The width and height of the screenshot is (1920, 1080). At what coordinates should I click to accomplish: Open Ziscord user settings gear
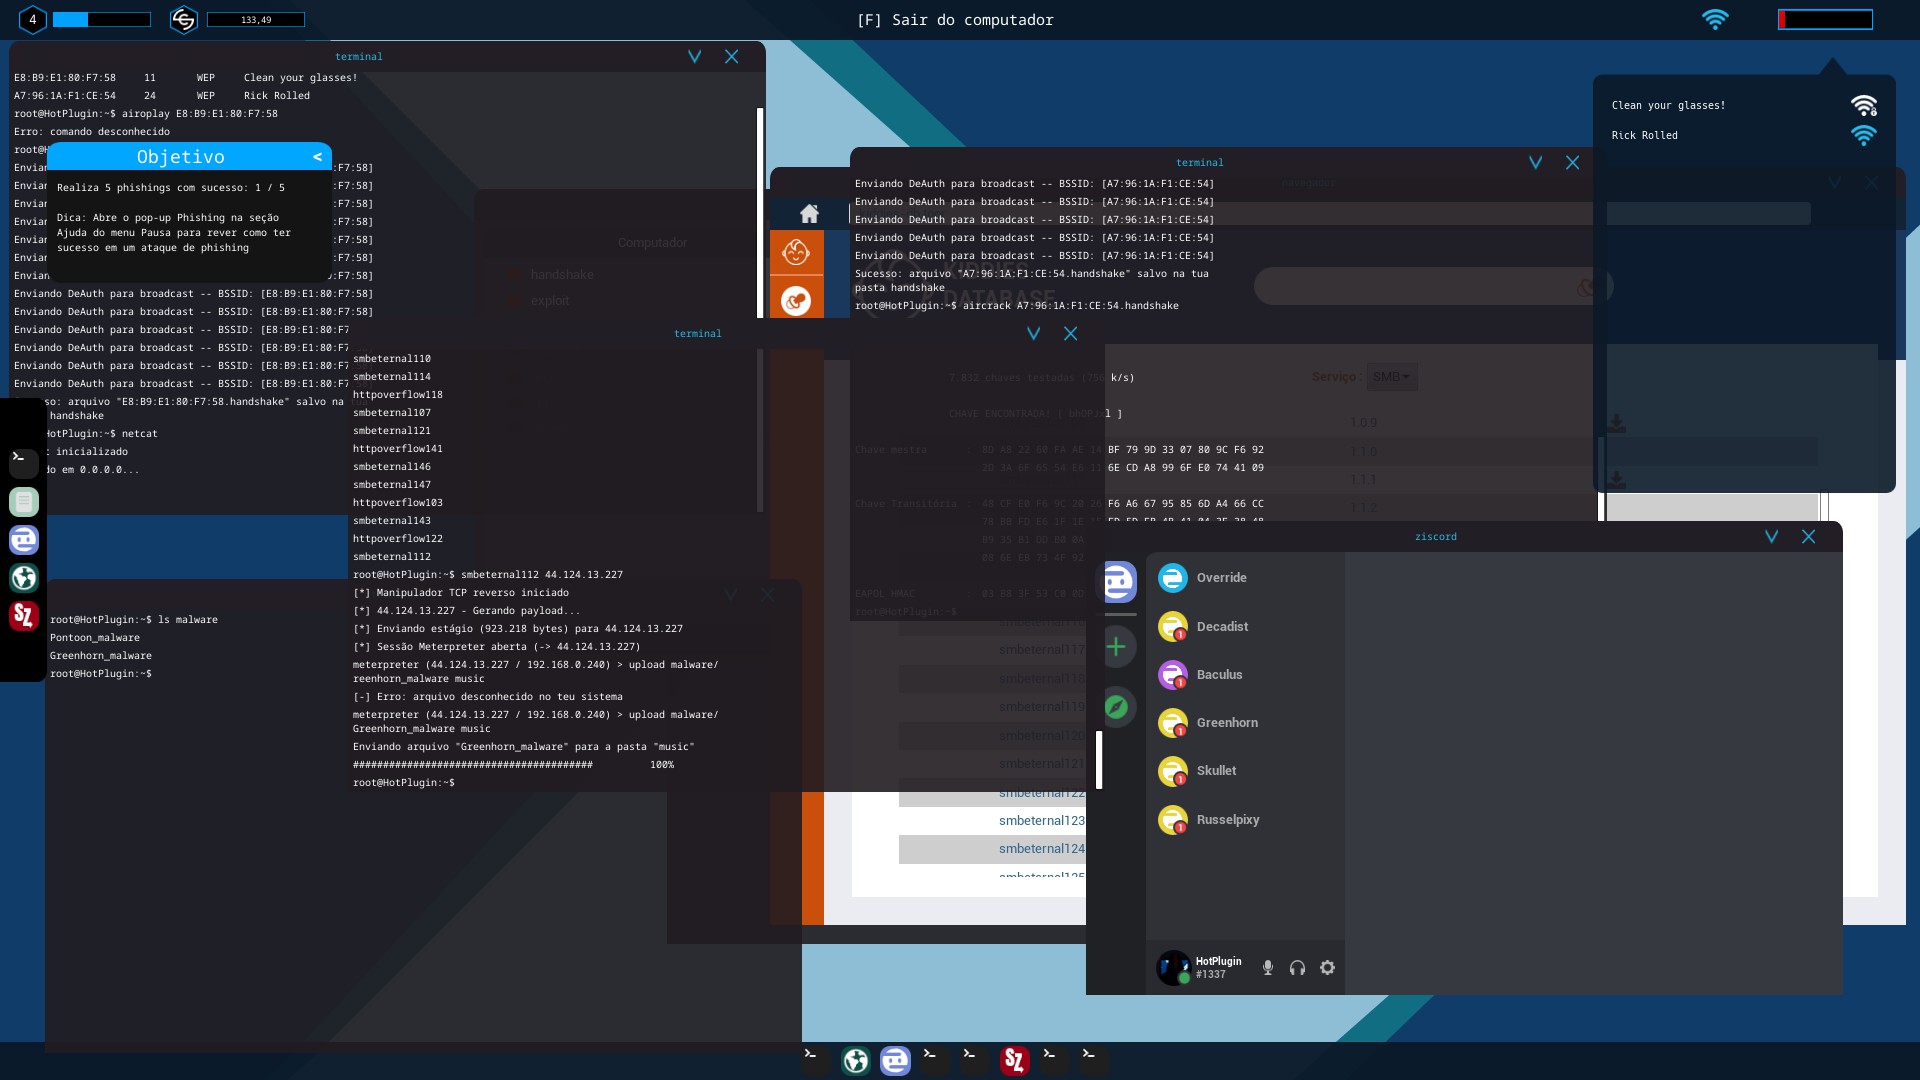tap(1327, 968)
